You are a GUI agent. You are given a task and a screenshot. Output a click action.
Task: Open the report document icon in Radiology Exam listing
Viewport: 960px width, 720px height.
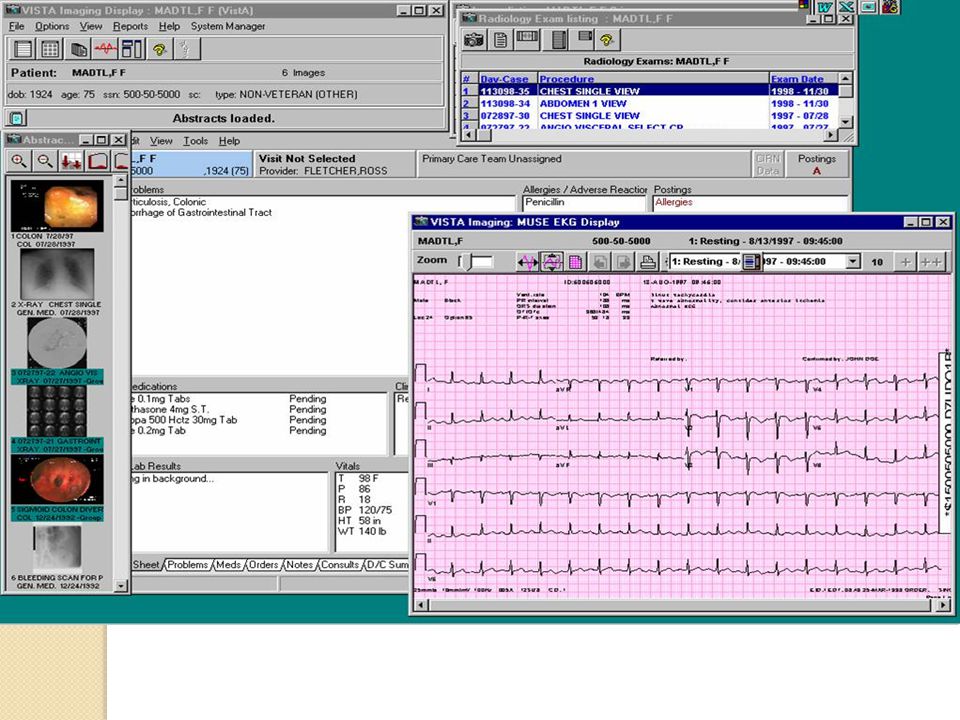click(x=500, y=40)
